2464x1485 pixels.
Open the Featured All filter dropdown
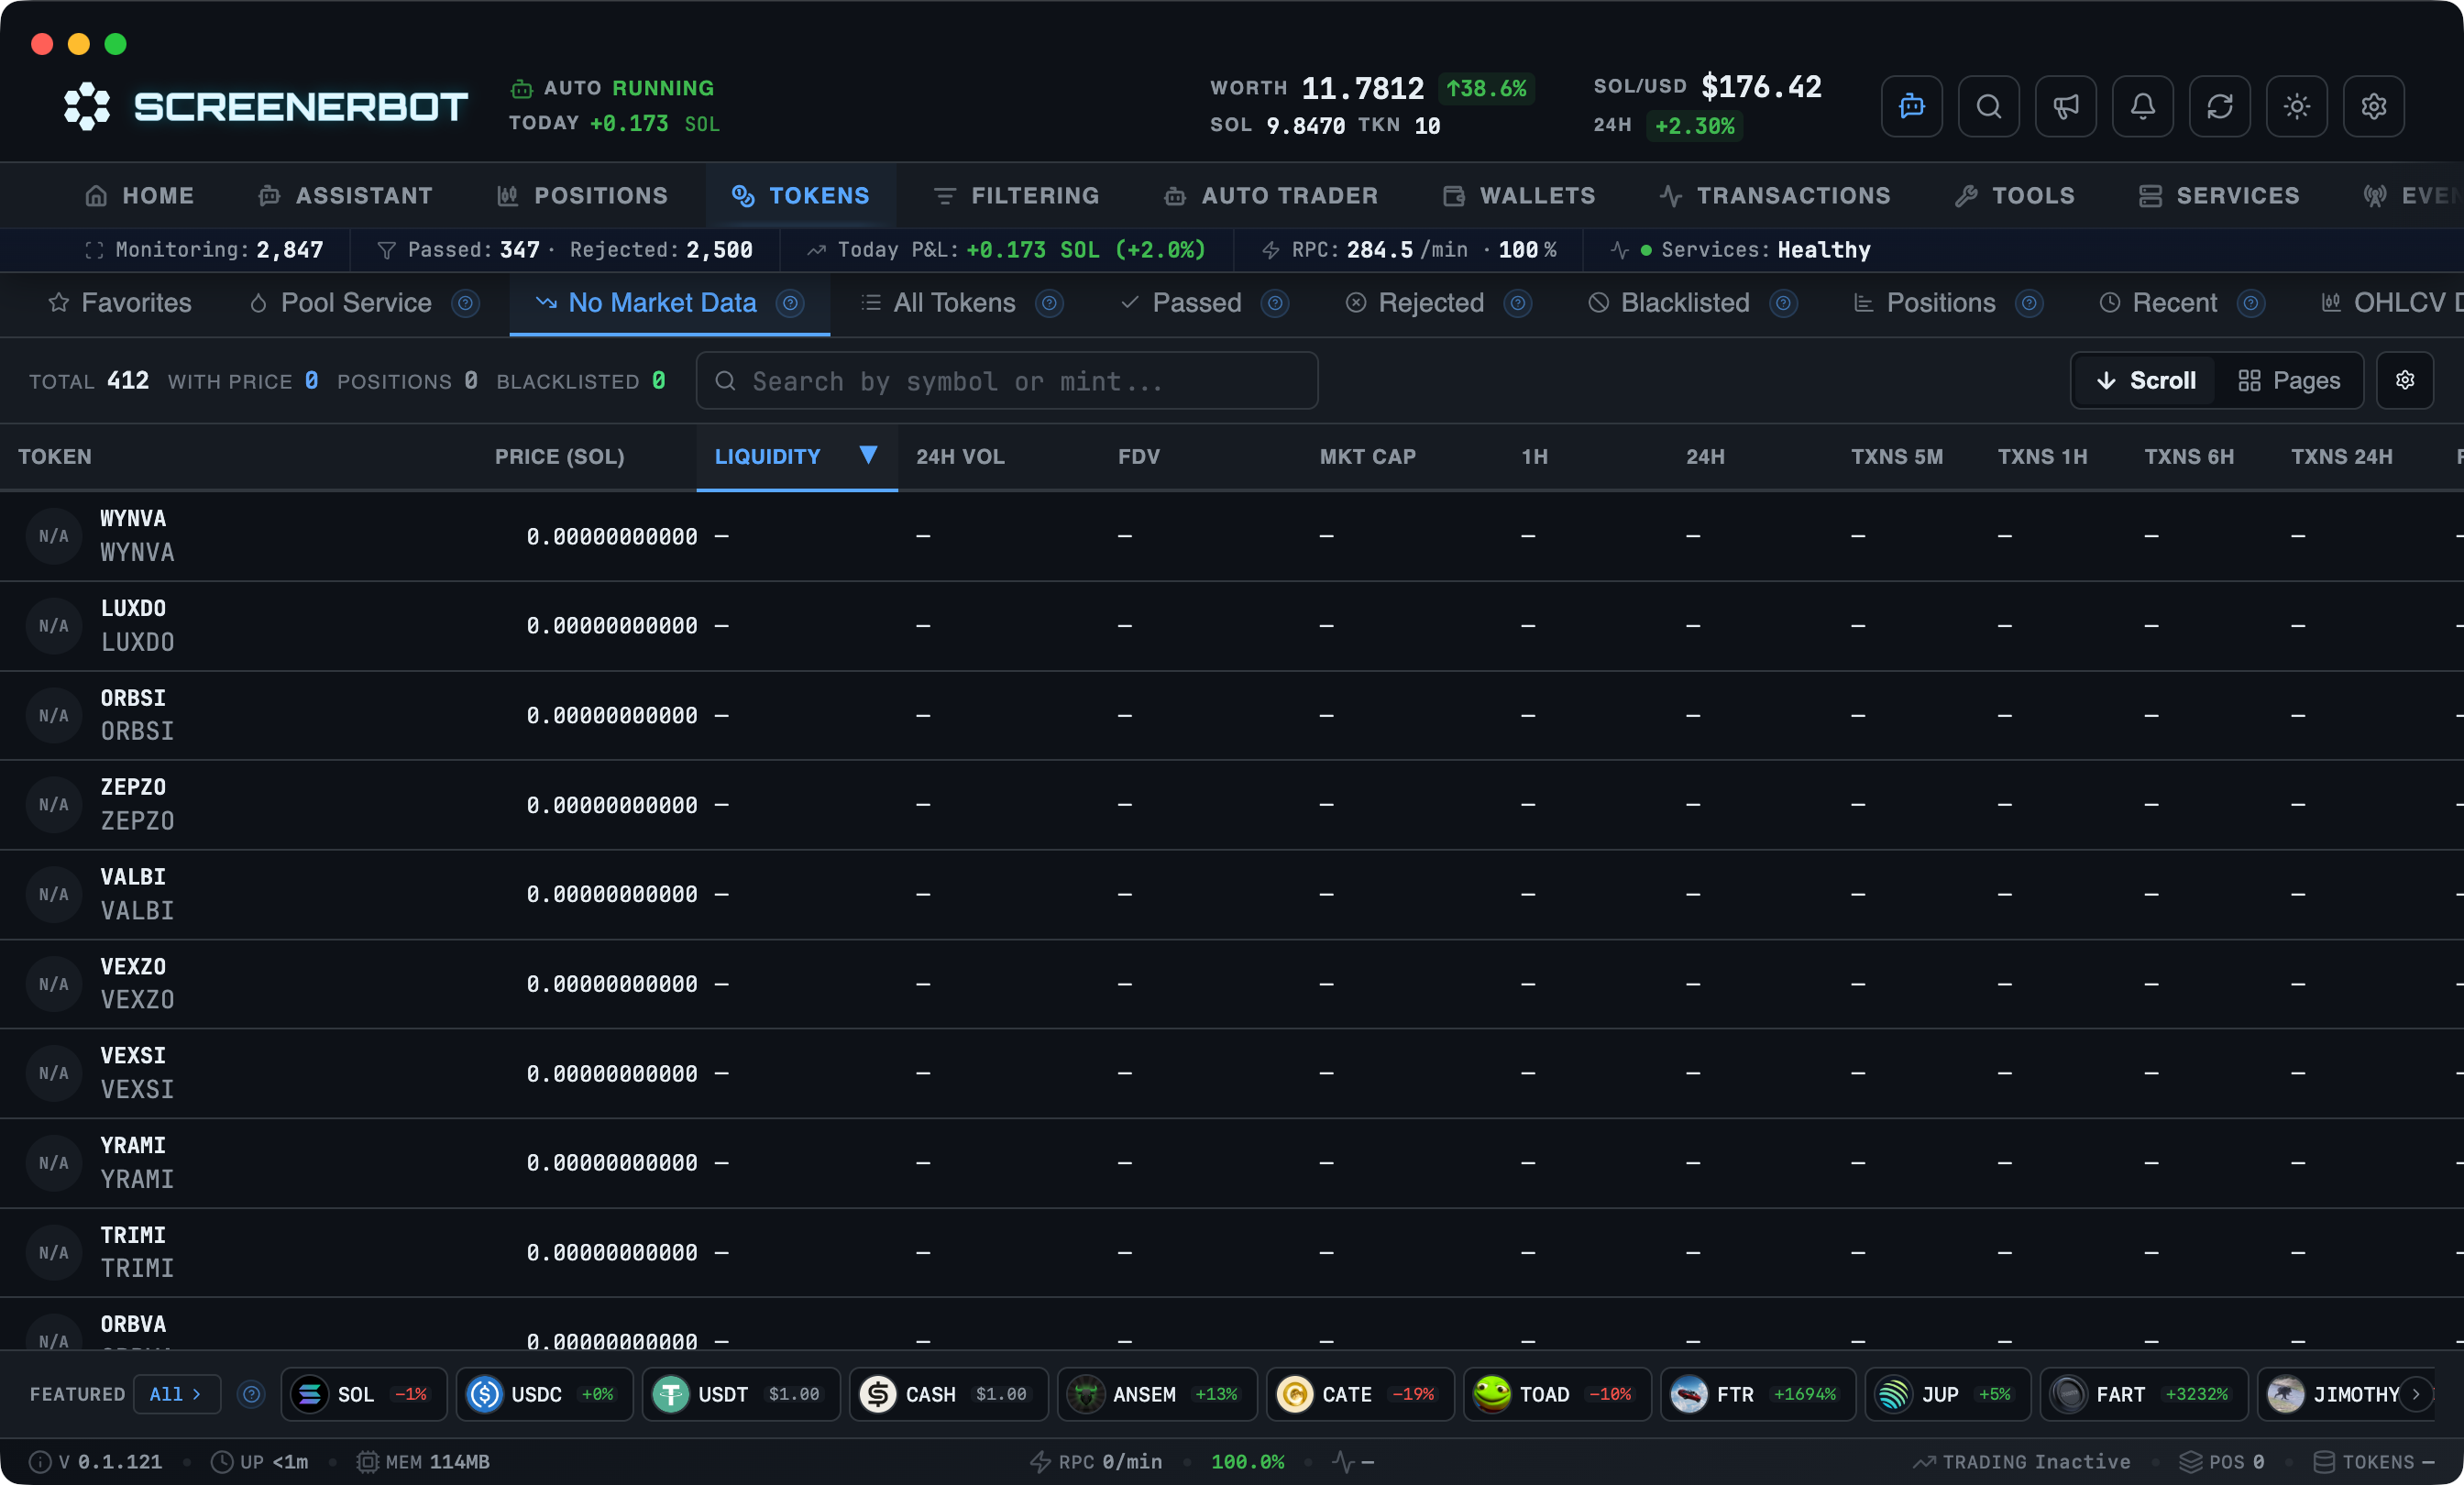click(x=176, y=1394)
